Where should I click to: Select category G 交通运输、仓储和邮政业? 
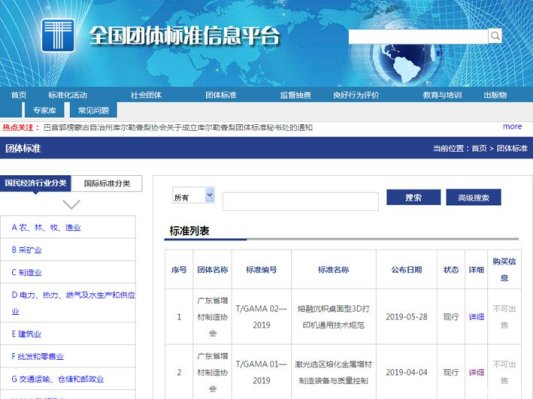coord(57,379)
